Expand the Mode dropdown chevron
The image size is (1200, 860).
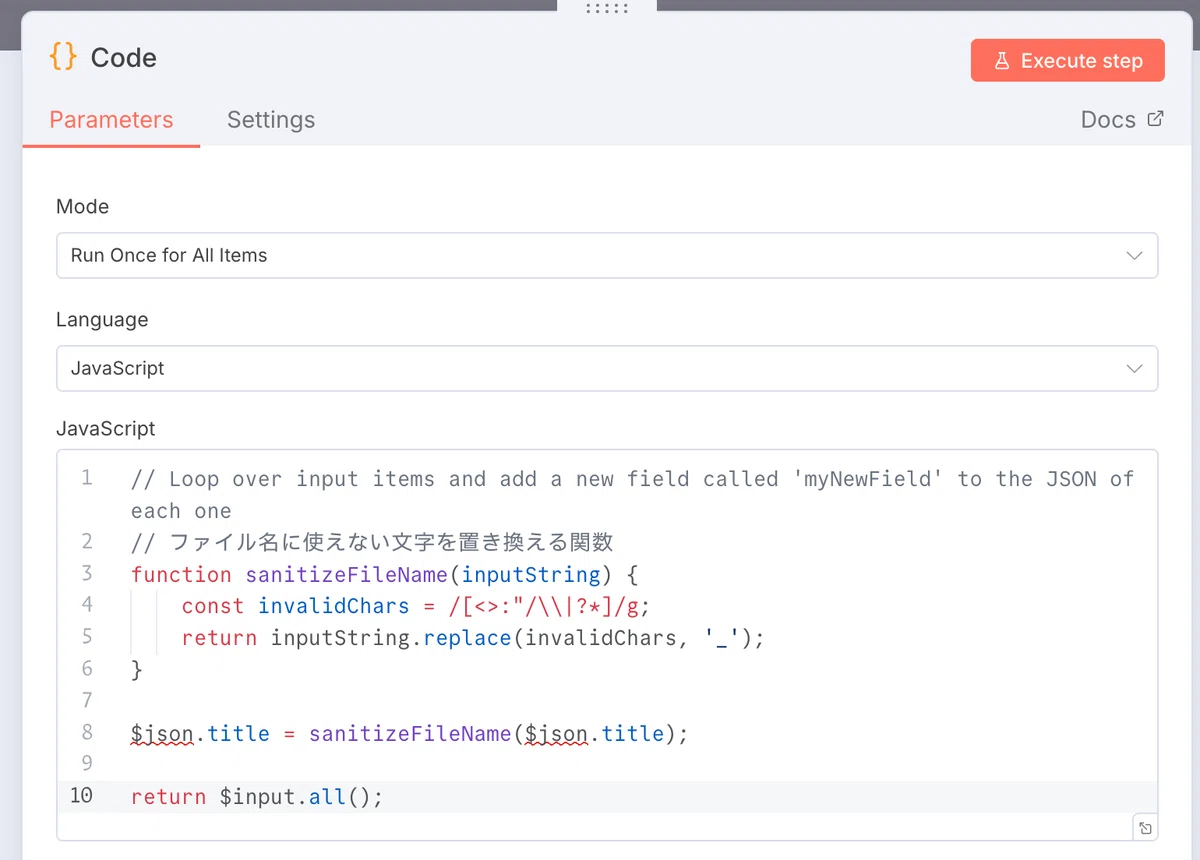pos(1134,255)
